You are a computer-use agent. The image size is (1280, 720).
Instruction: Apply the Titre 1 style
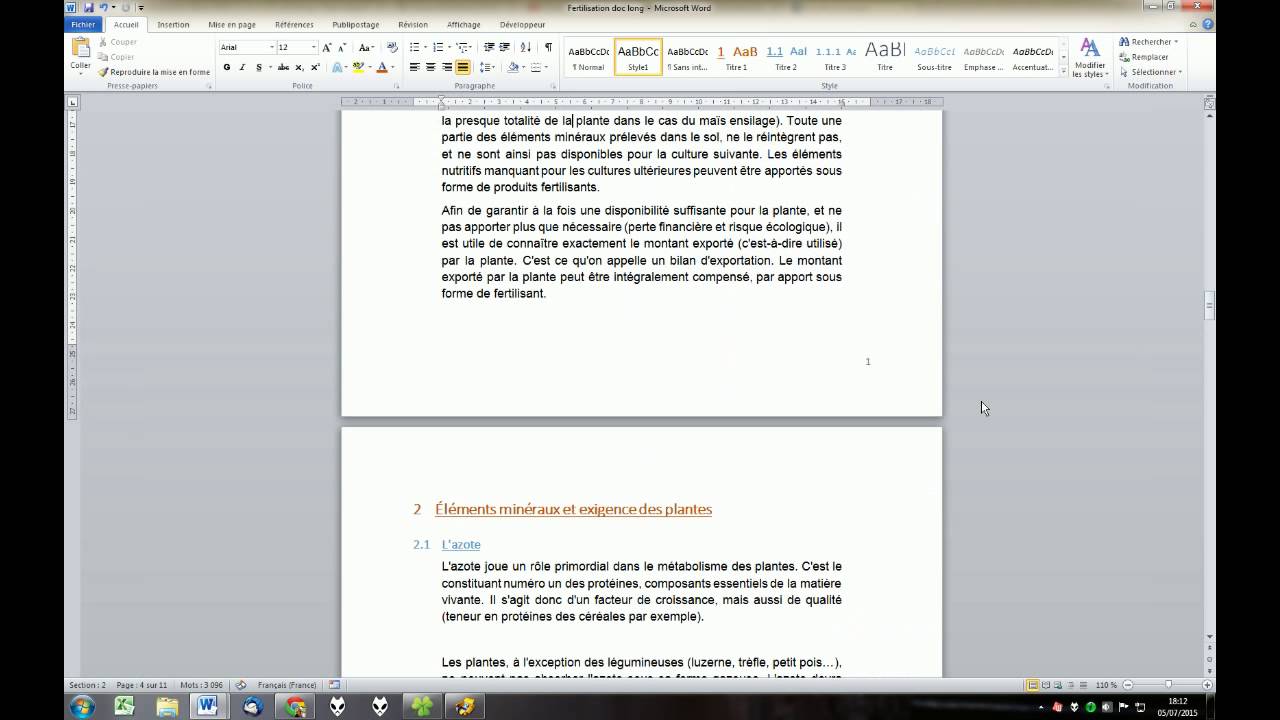(x=737, y=58)
